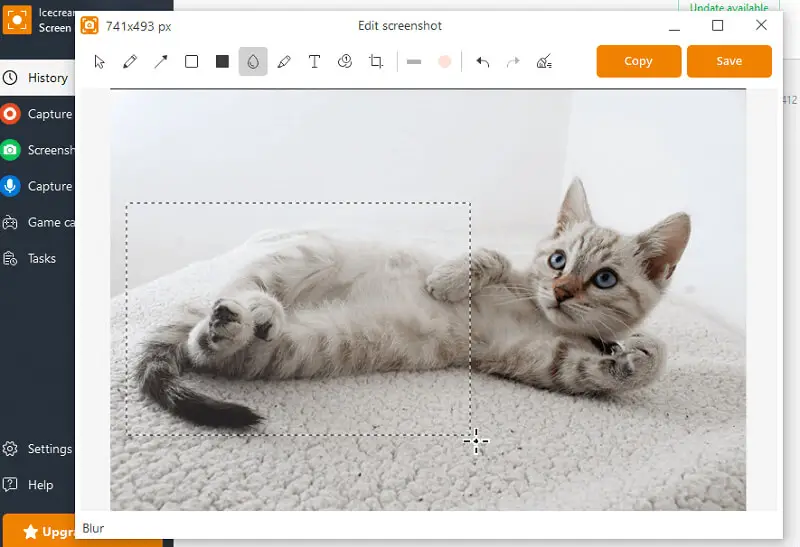The height and width of the screenshot is (547, 800).
Task: Click inside the dashed blur selection
Action: pos(298,319)
